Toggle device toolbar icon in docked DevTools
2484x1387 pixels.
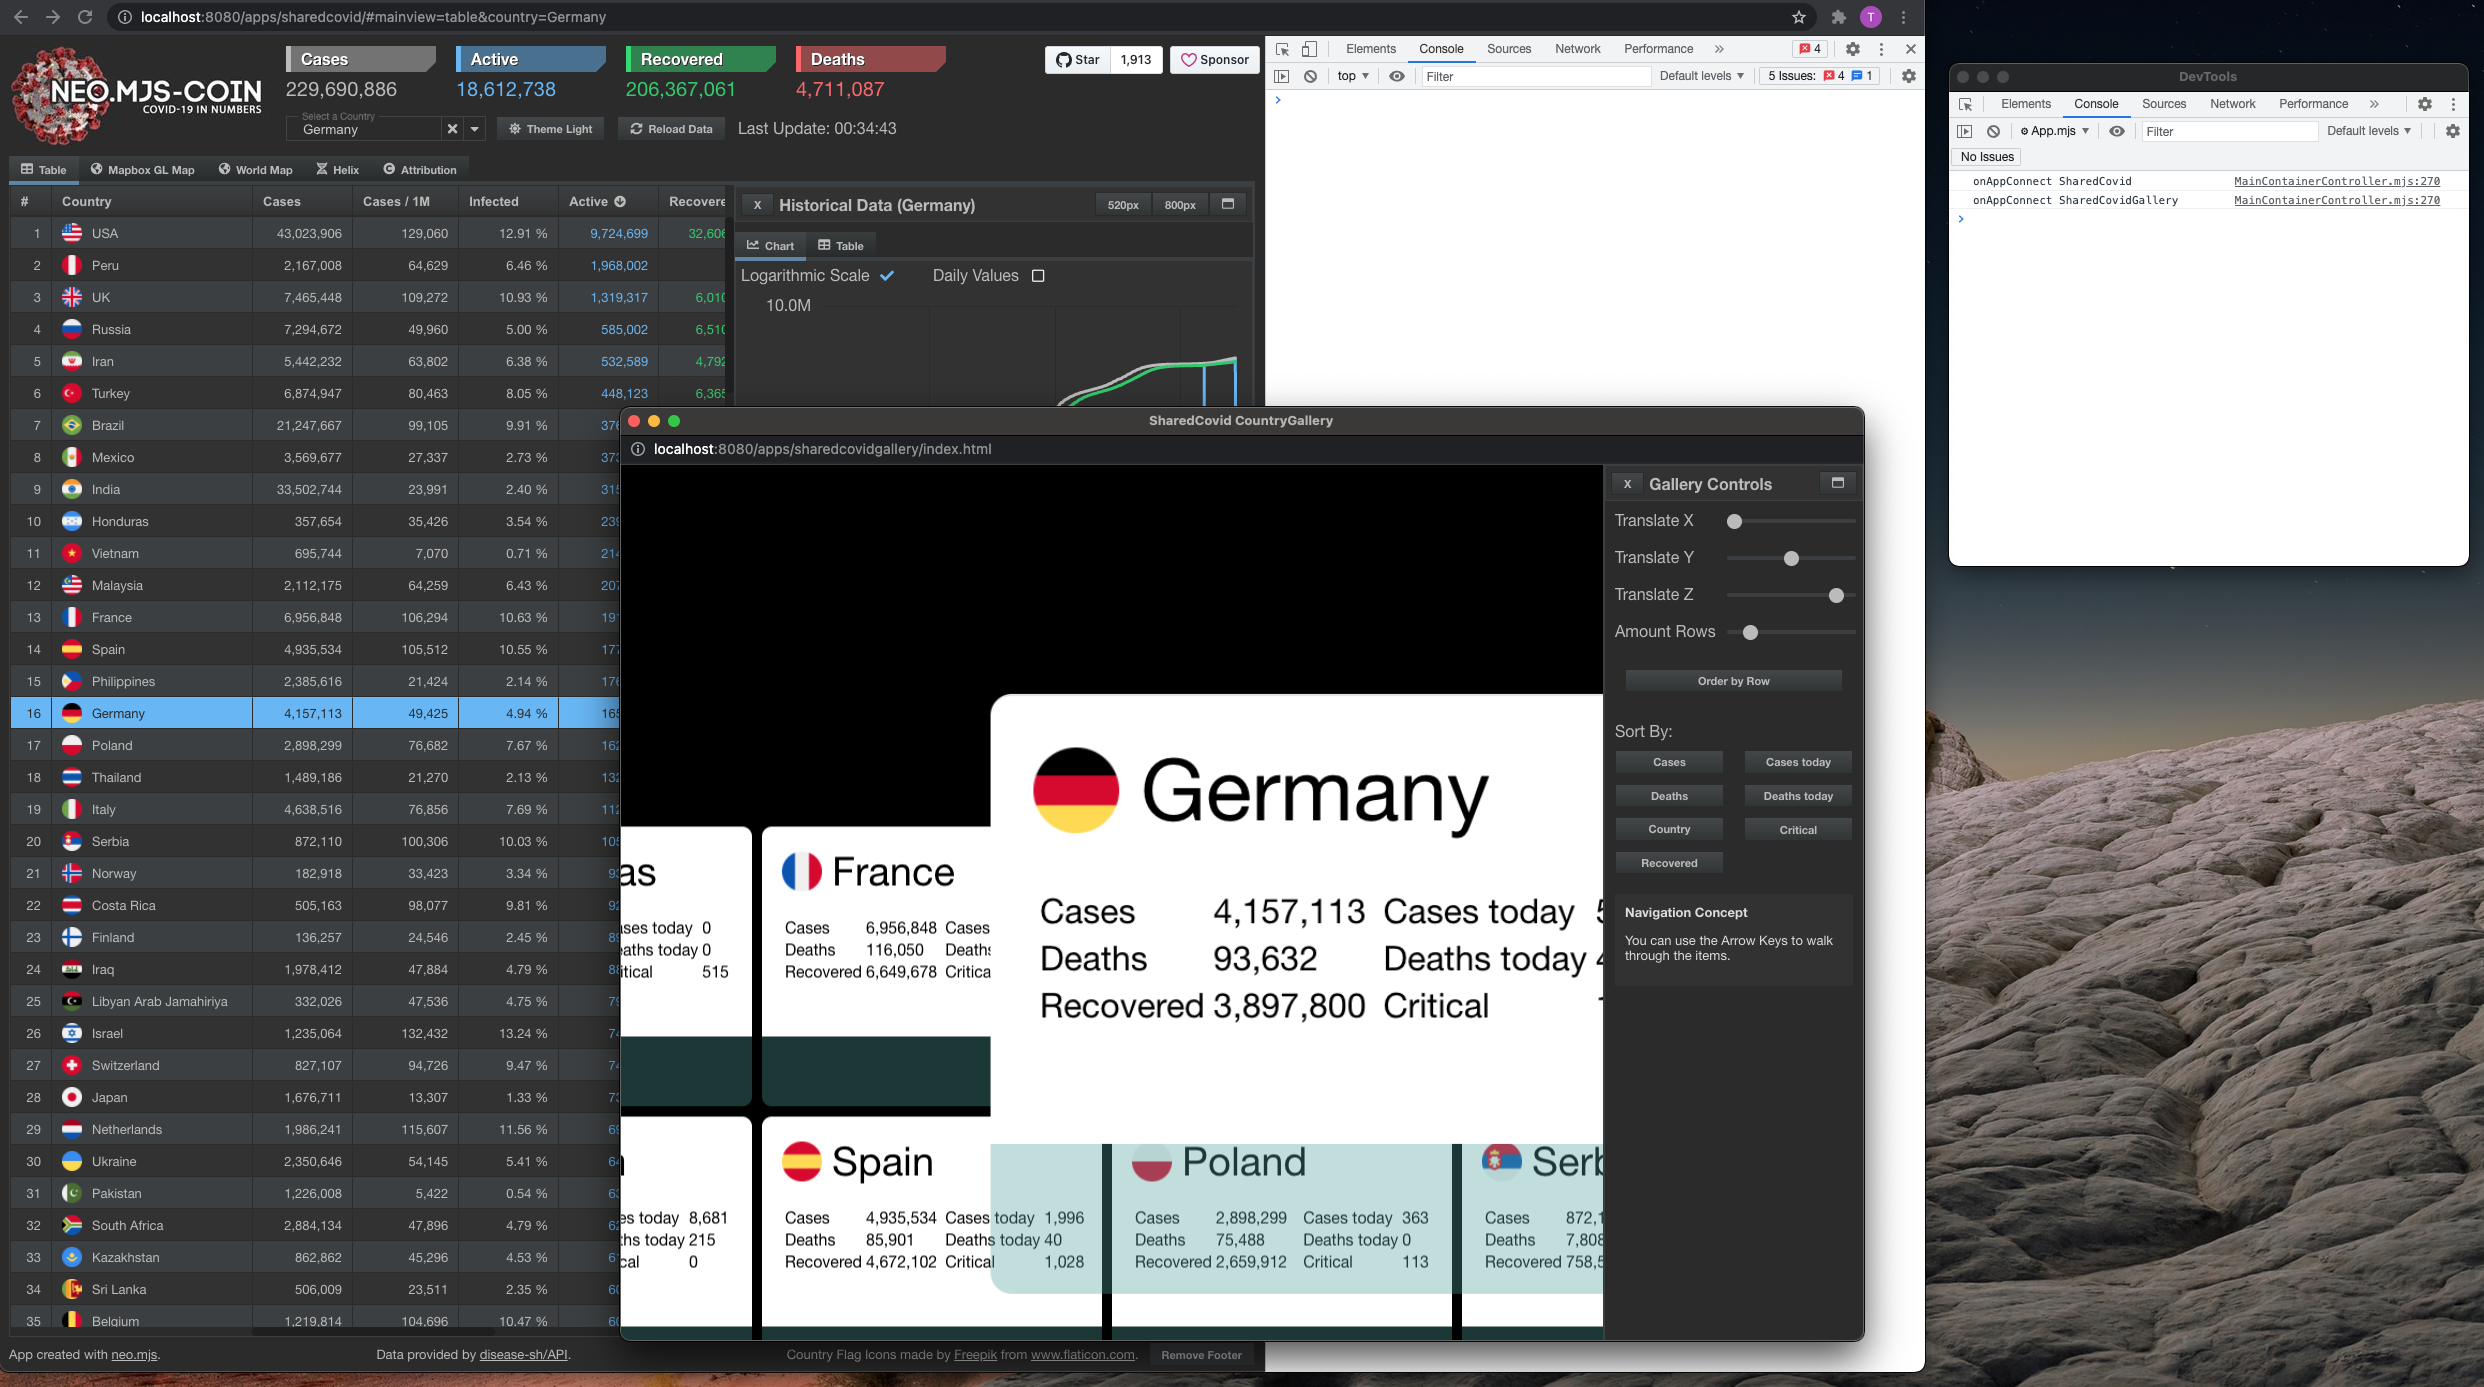pos(1309,49)
